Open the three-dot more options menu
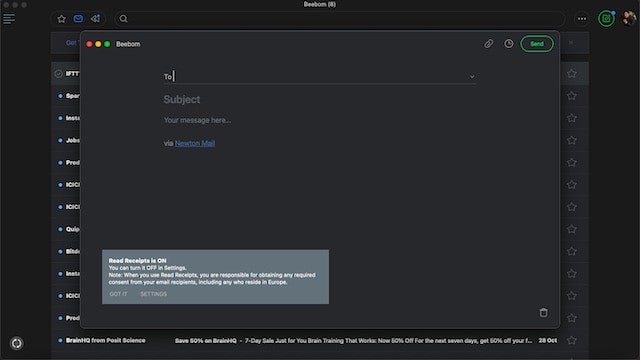 (582, 19)
